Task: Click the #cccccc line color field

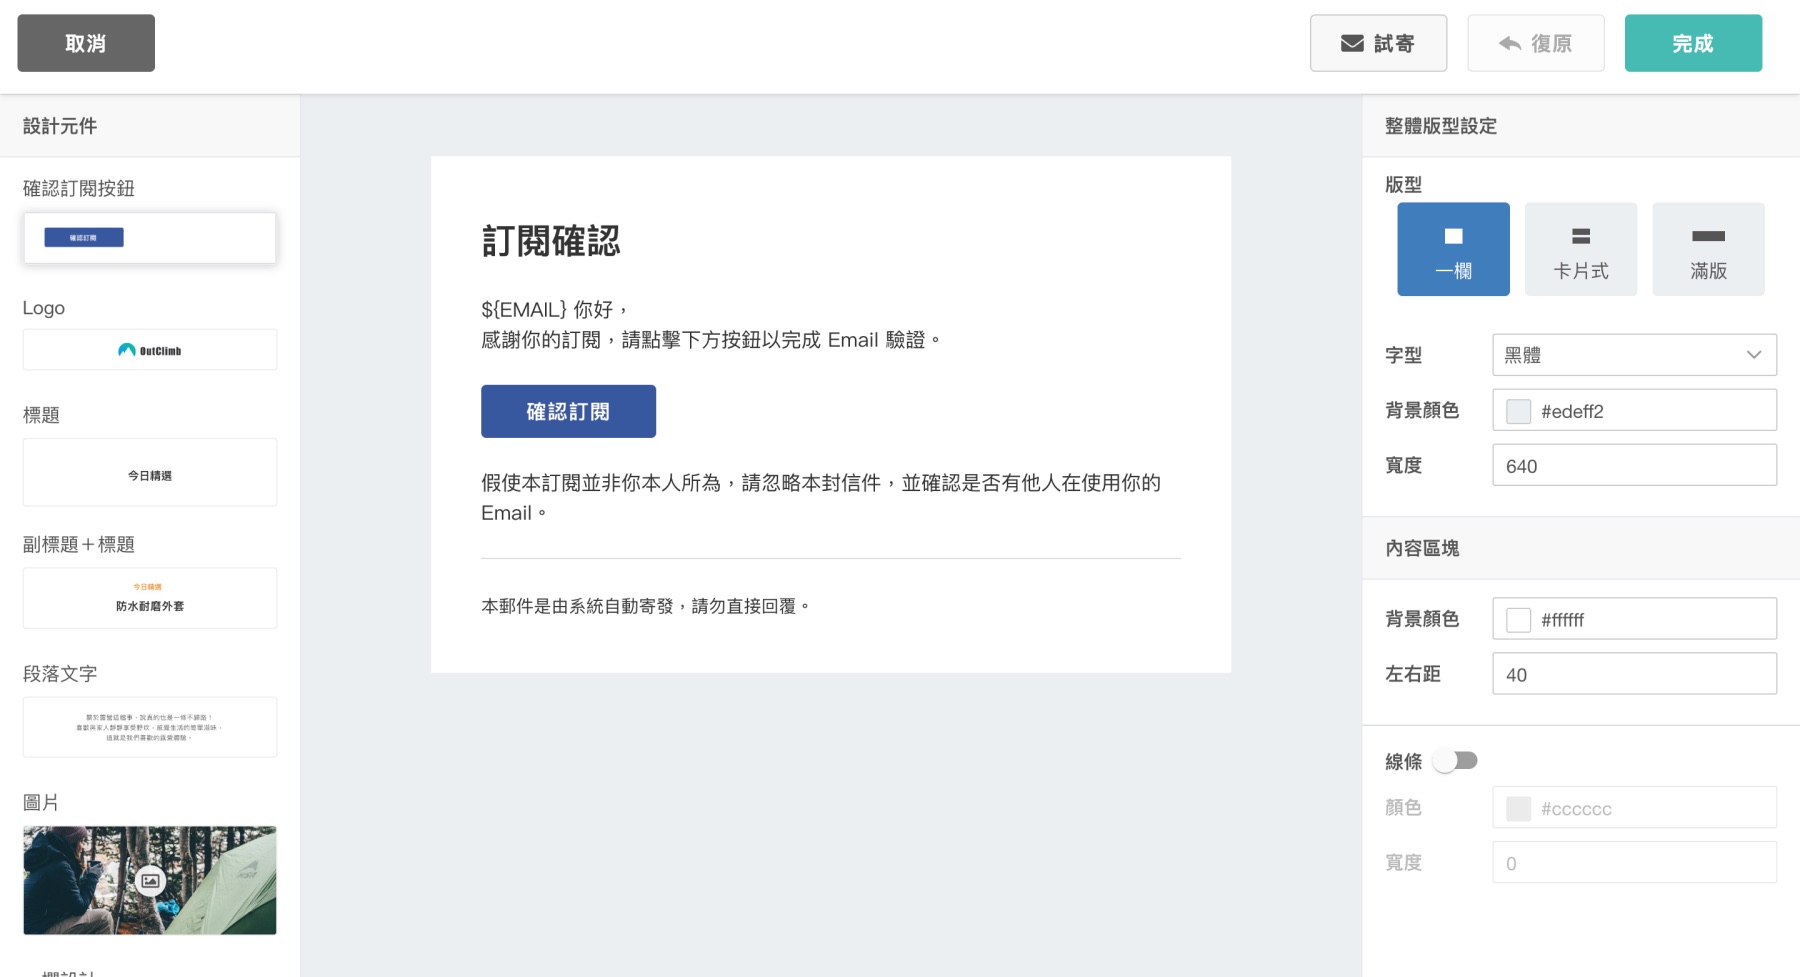Action: pyautogui.click(x=1634, y=808)
